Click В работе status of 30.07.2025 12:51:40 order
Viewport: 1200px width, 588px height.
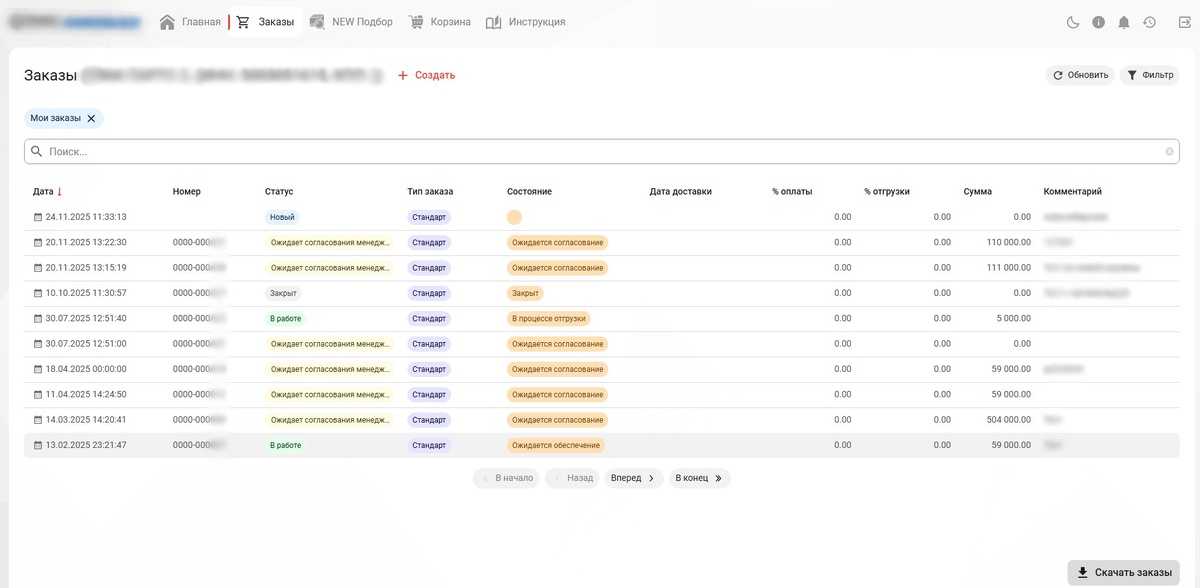[x=285, y=318]
